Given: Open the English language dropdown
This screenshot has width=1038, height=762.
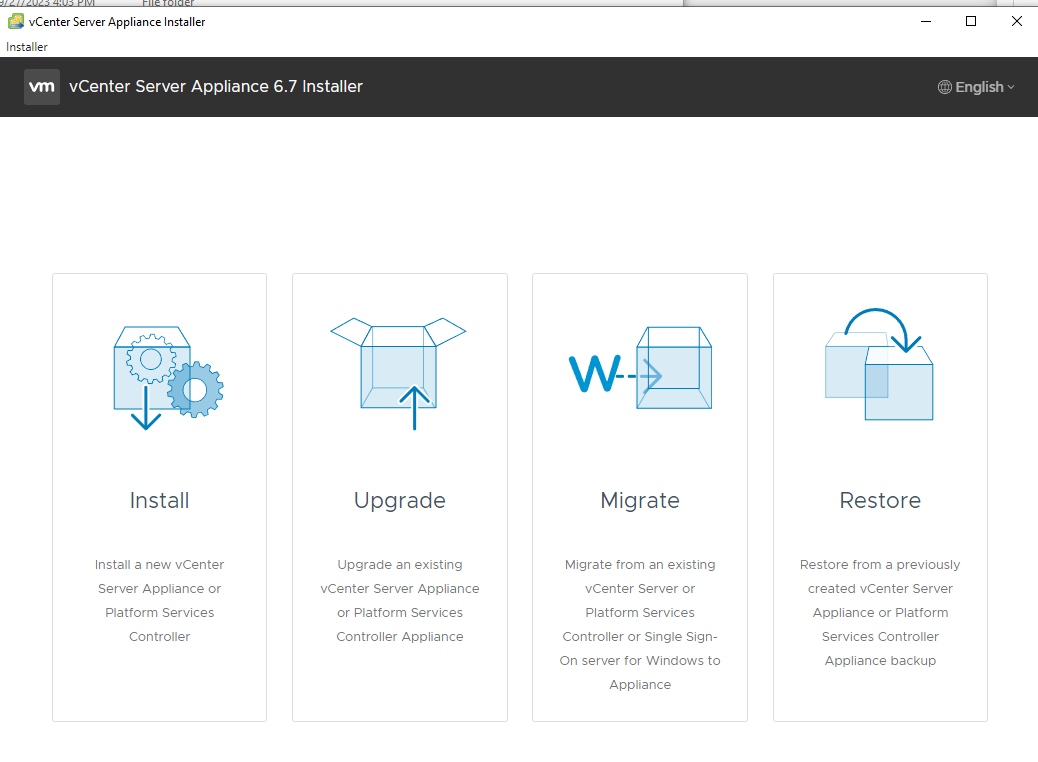Looking at the screenshot, I should (976, 87).
